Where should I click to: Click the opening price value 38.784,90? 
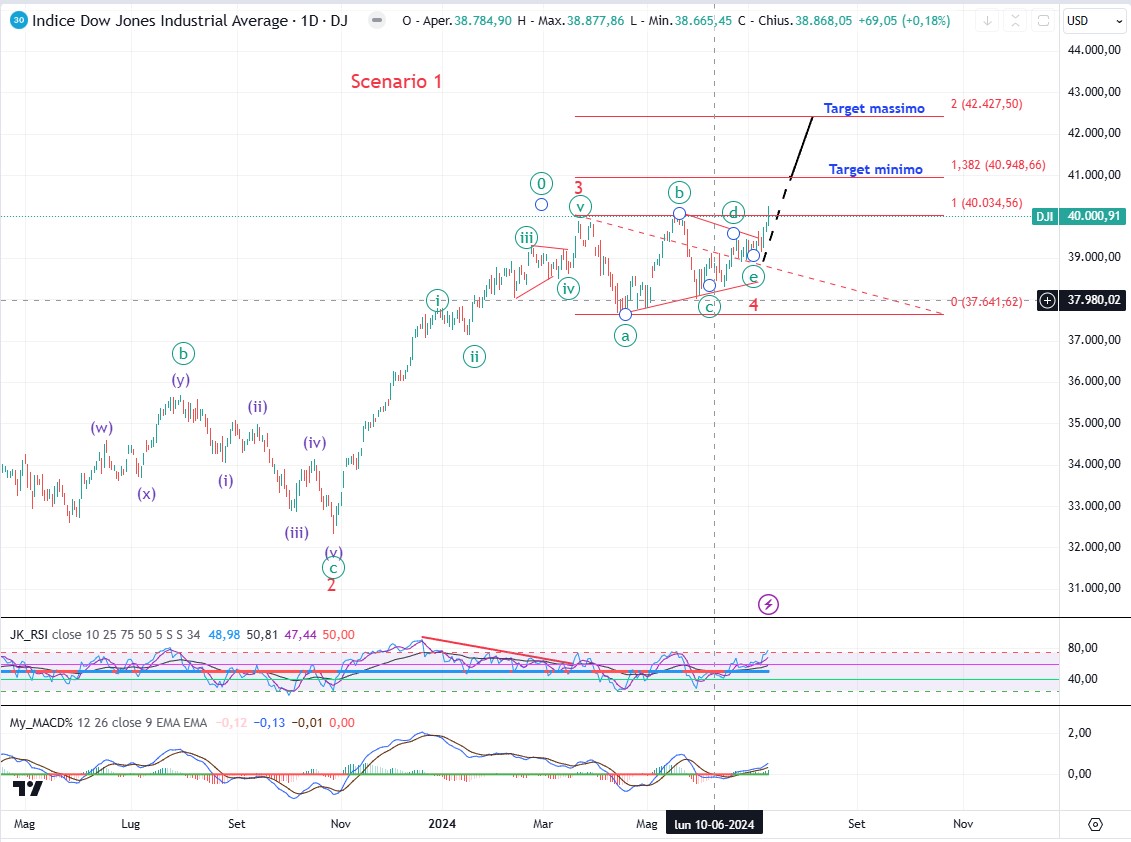tap(483, 21)
